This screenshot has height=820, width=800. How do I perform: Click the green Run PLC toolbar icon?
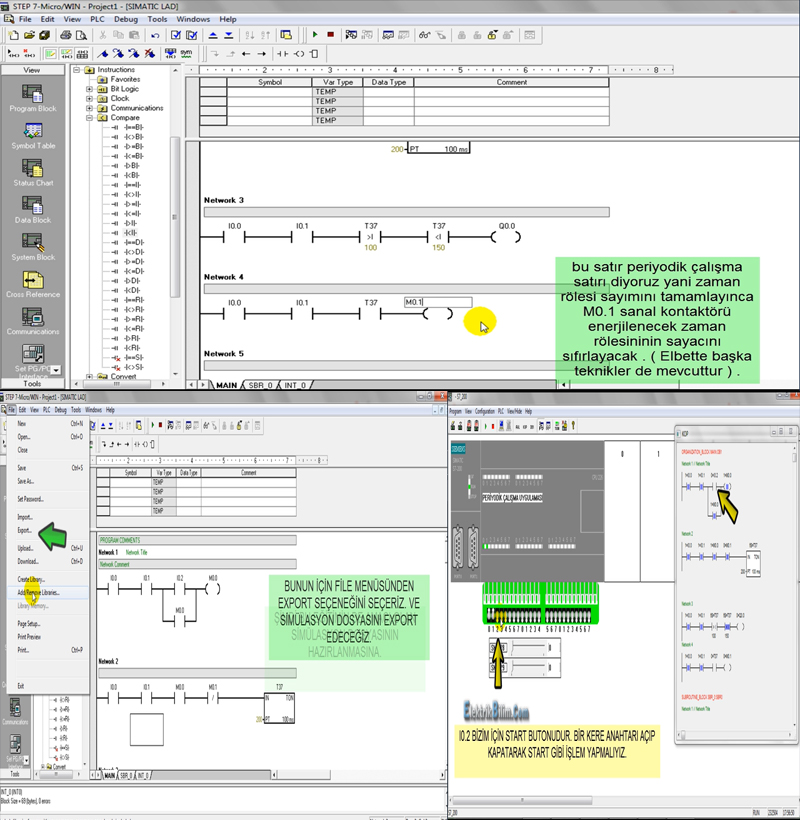tap(315, 34)
